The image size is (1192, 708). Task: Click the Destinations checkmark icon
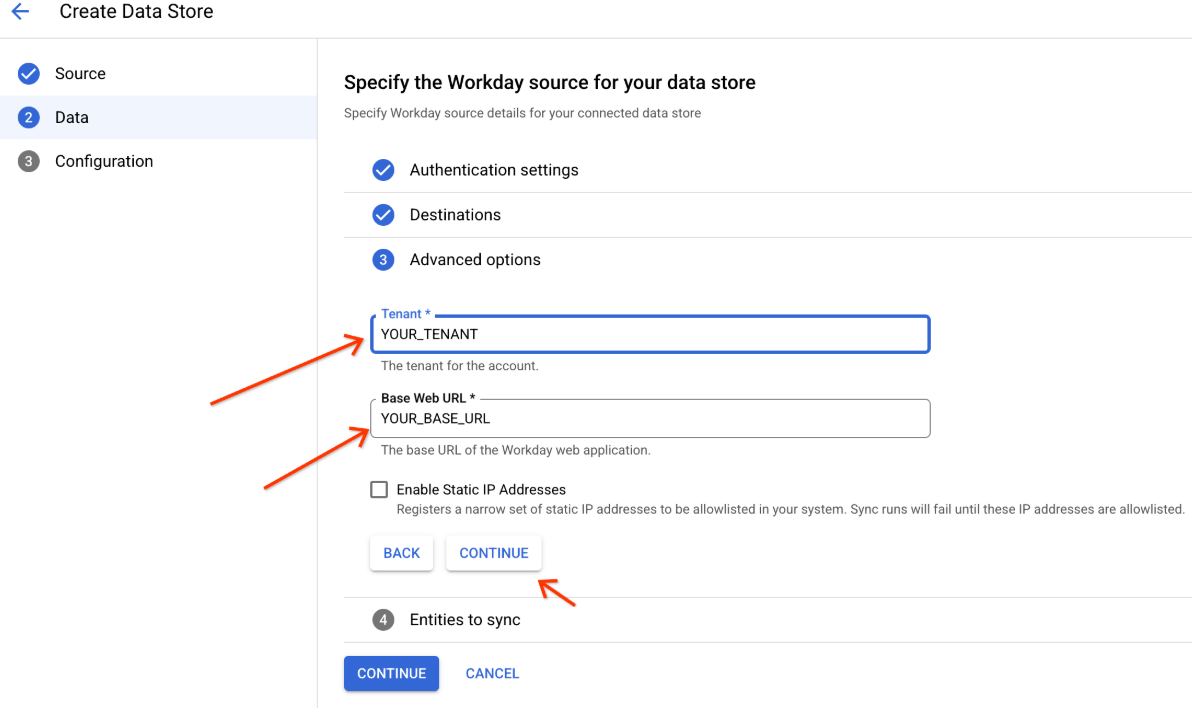tap(383, 215)
